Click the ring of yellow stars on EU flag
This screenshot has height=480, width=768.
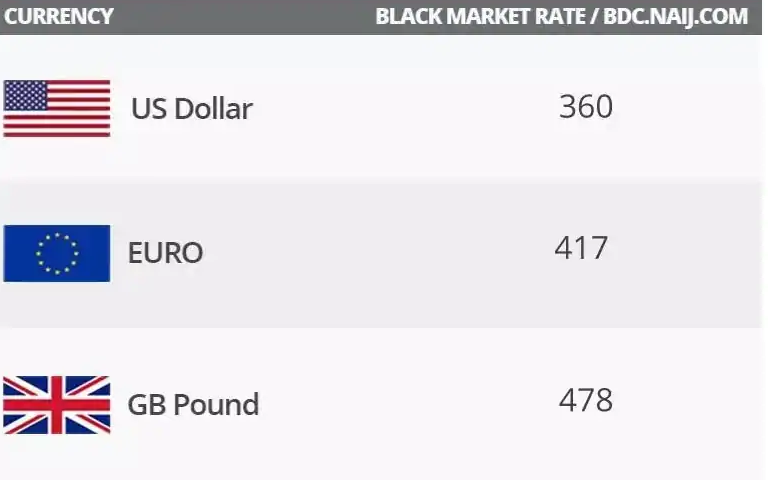pos(57,253)
